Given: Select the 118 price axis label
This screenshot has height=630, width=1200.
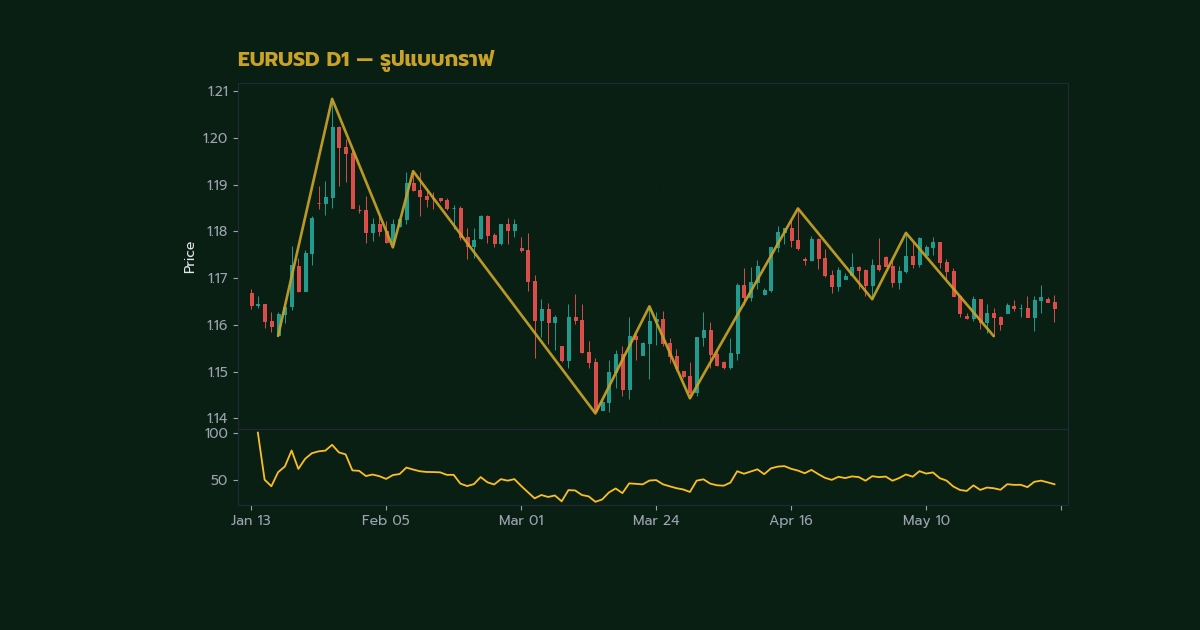Looking at the screenshot, I should click(x=218, y=231).
